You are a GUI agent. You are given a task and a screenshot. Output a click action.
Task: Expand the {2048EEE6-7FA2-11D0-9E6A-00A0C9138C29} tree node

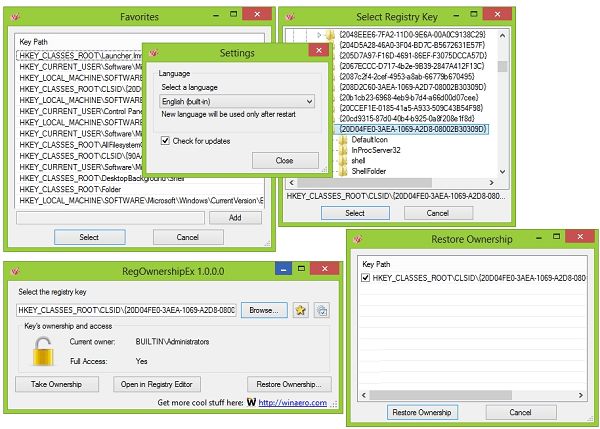click(x=321, y=34)
